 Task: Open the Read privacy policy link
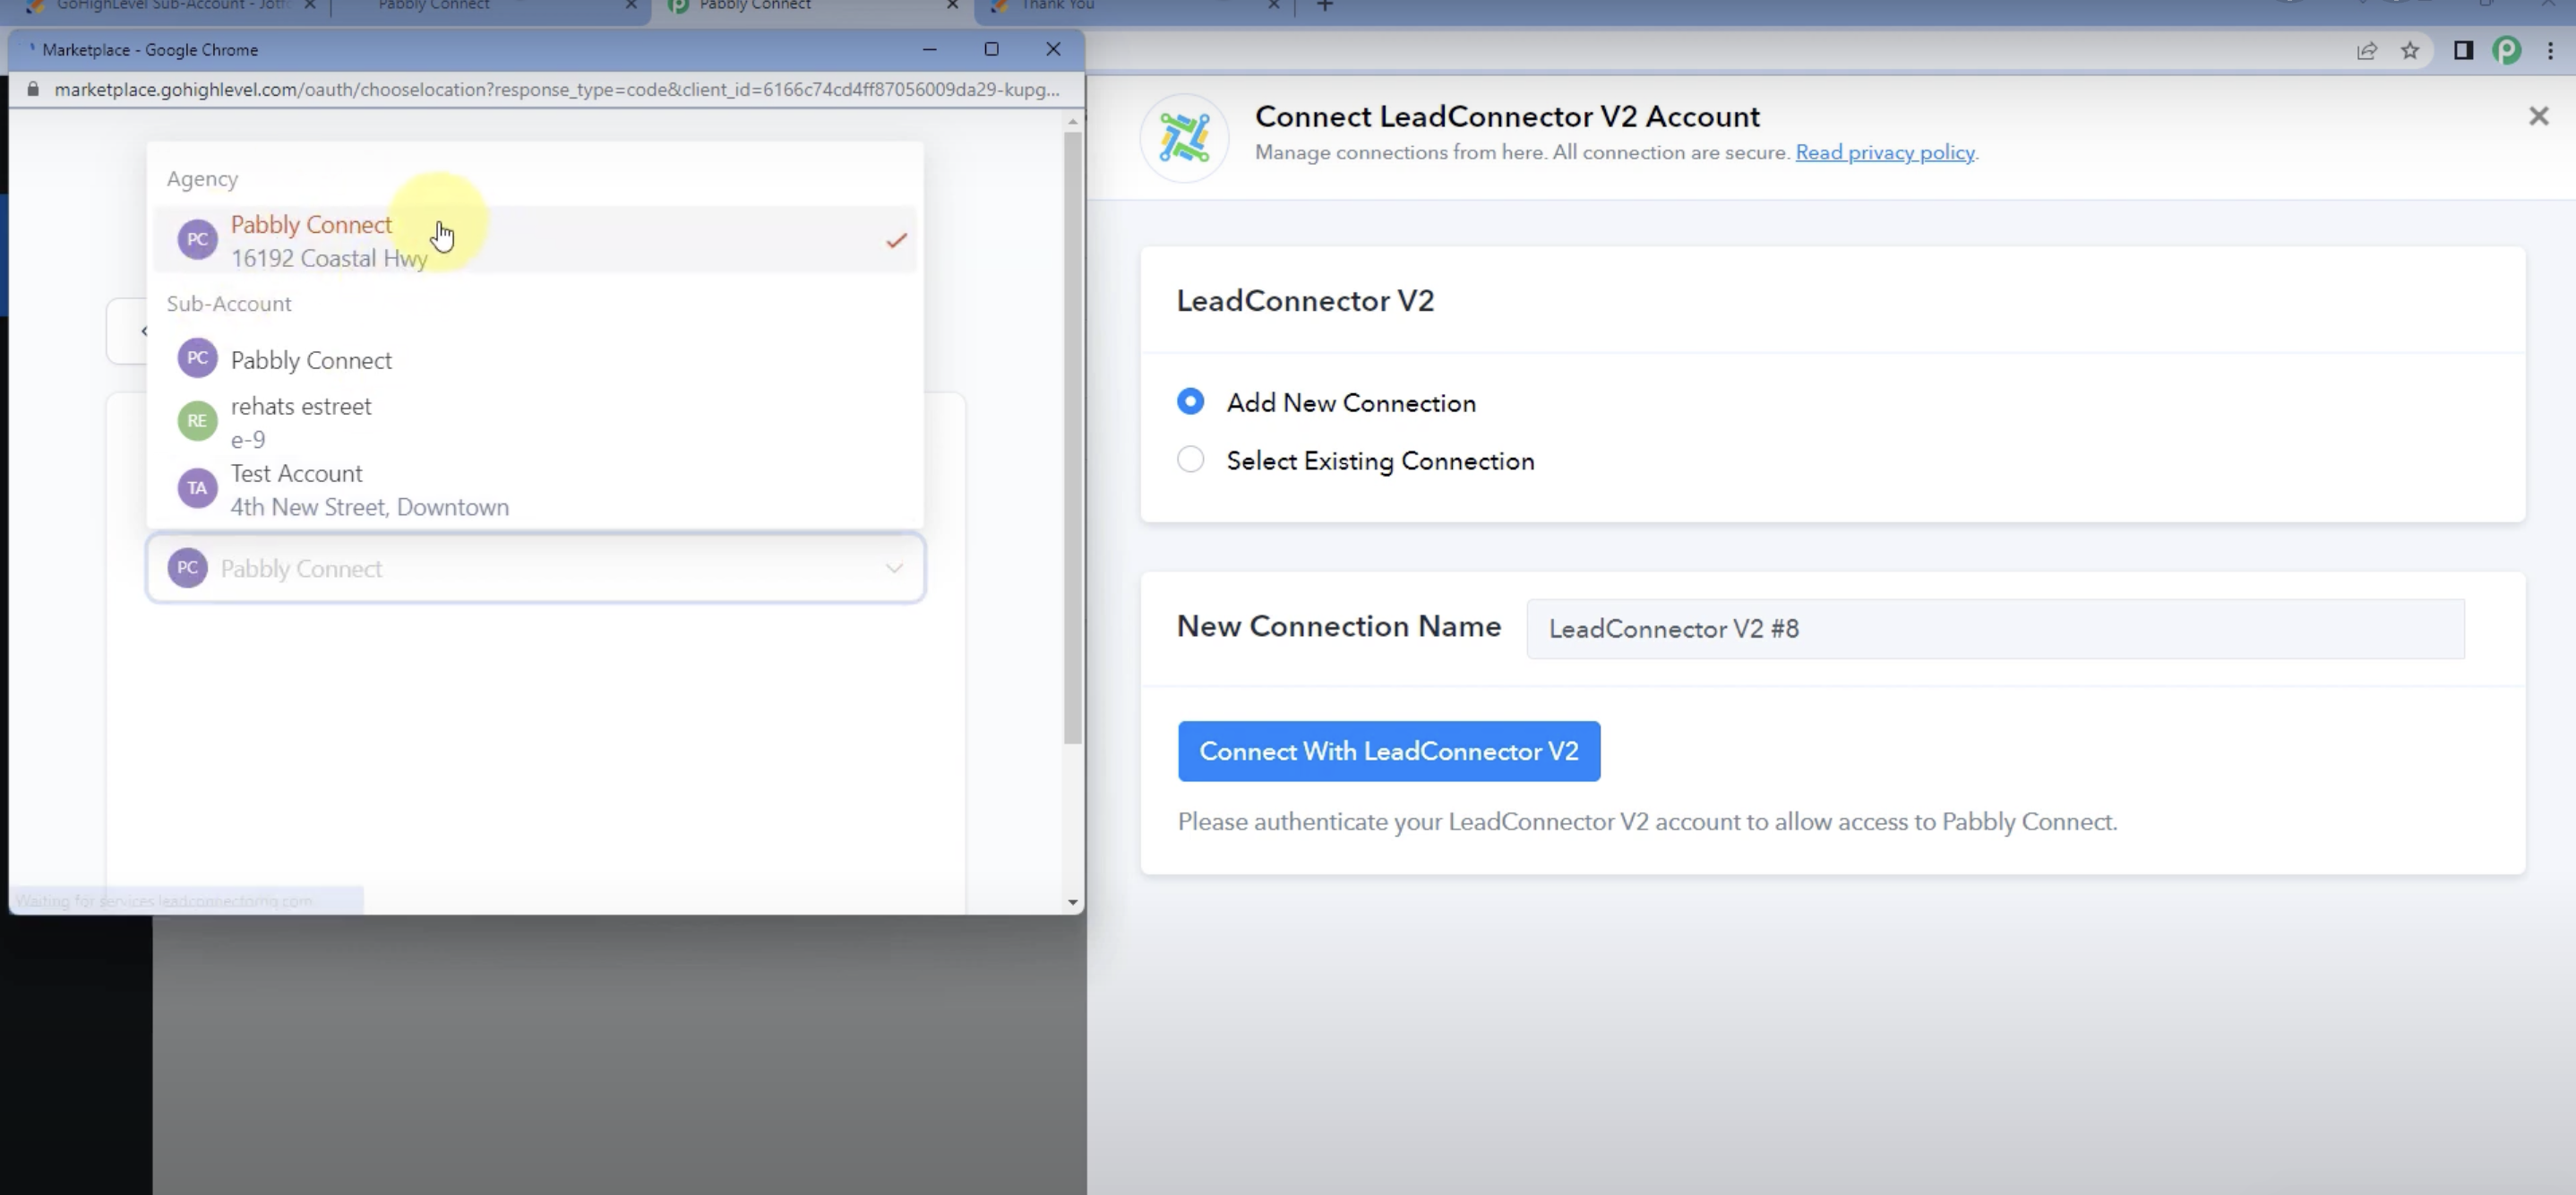(1885, 152)
